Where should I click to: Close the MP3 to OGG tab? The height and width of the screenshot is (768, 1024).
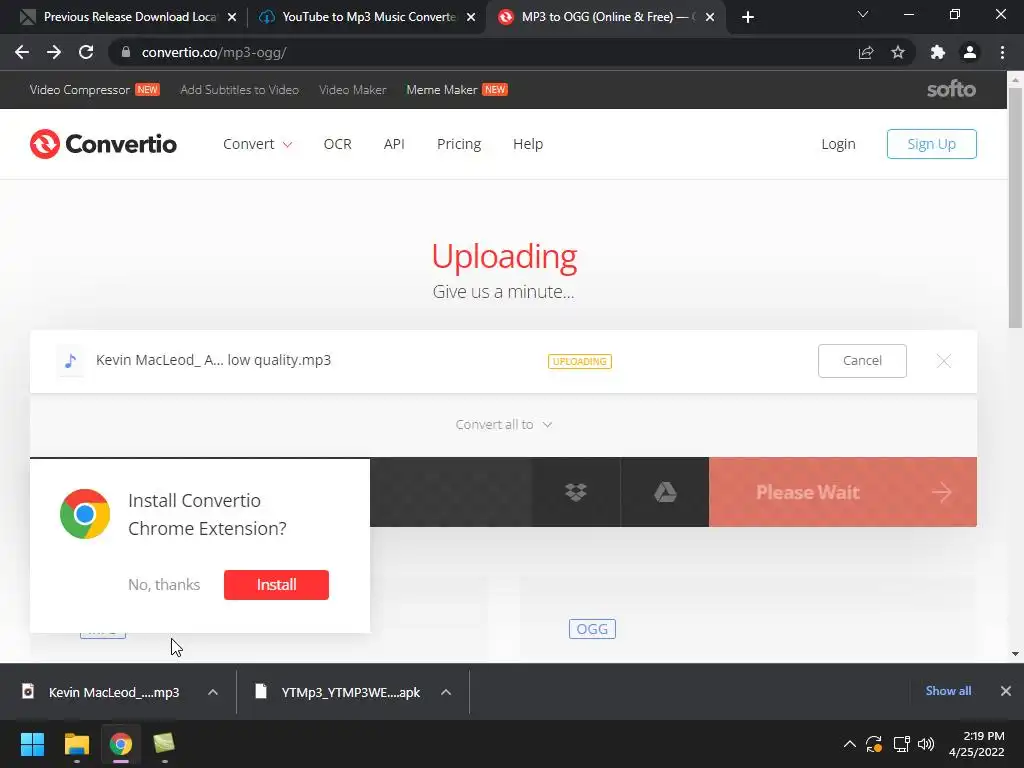[710, 17]
